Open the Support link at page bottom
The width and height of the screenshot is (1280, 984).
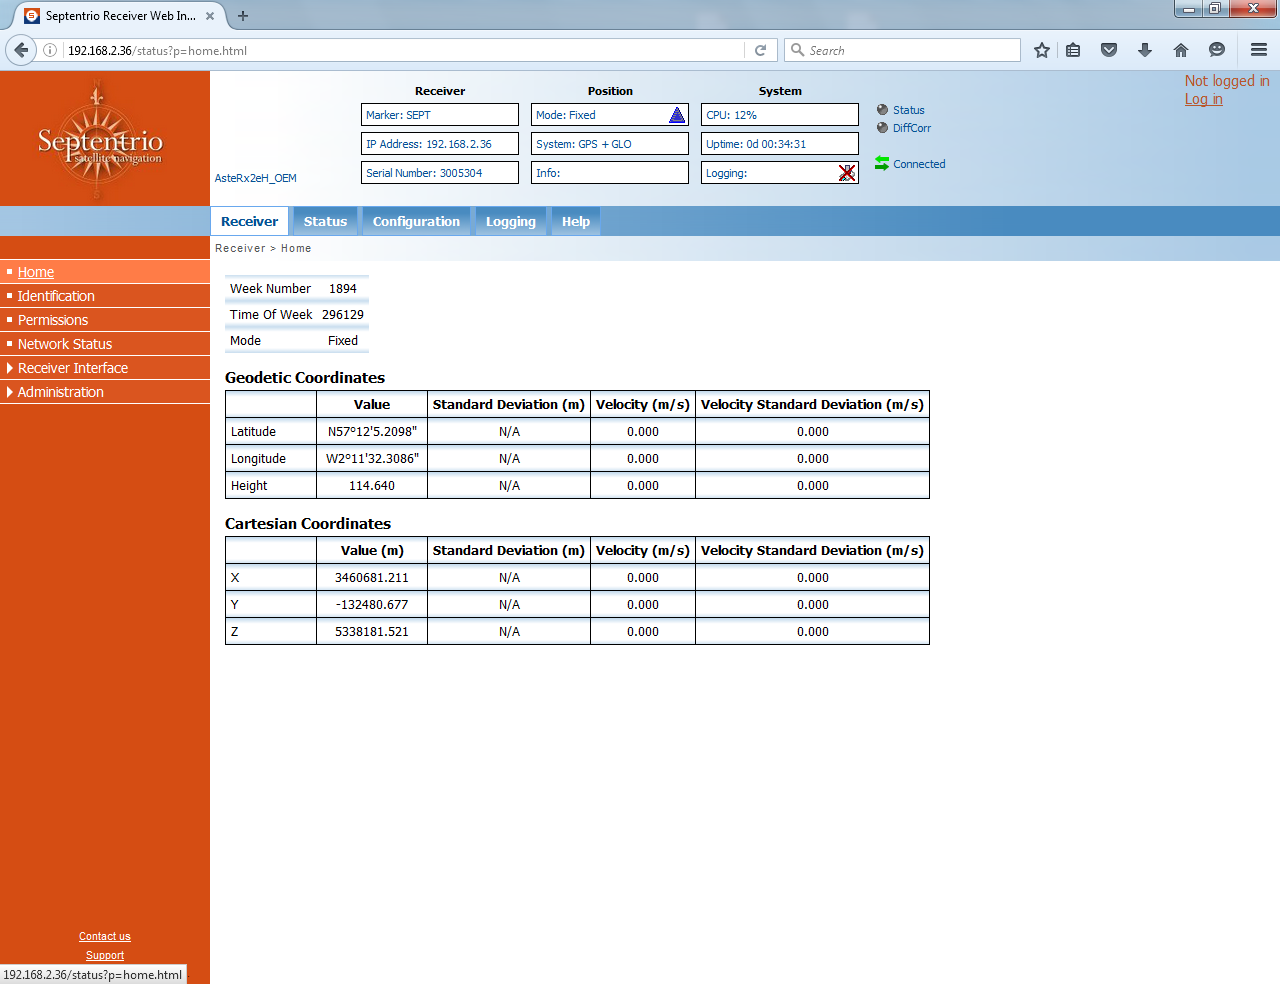104,955
